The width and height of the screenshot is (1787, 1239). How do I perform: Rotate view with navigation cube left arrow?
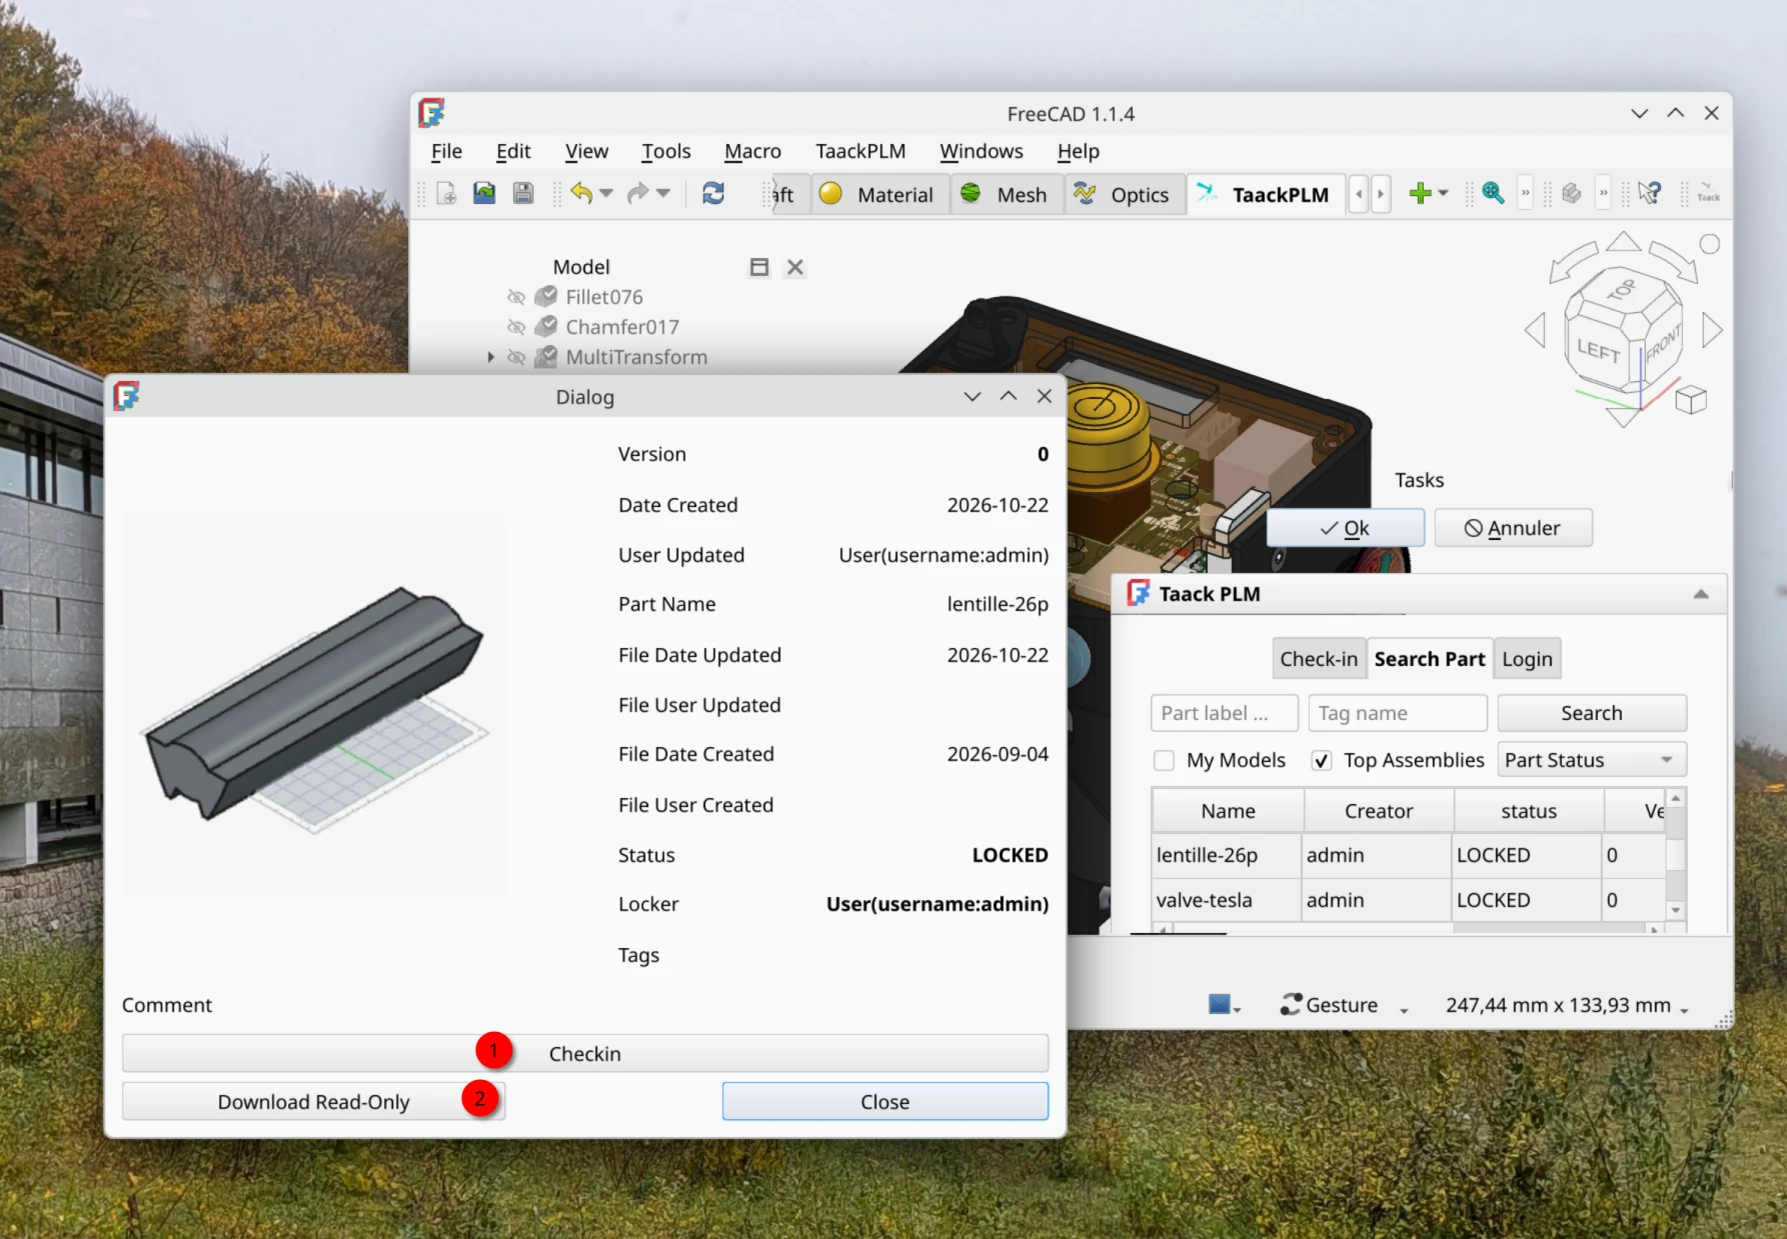pyautogui.click(x=1535, y=330)
